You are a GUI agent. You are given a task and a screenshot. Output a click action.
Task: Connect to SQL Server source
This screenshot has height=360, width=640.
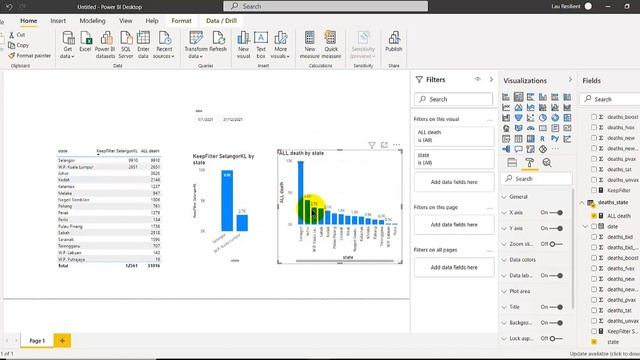click(126, 44)
